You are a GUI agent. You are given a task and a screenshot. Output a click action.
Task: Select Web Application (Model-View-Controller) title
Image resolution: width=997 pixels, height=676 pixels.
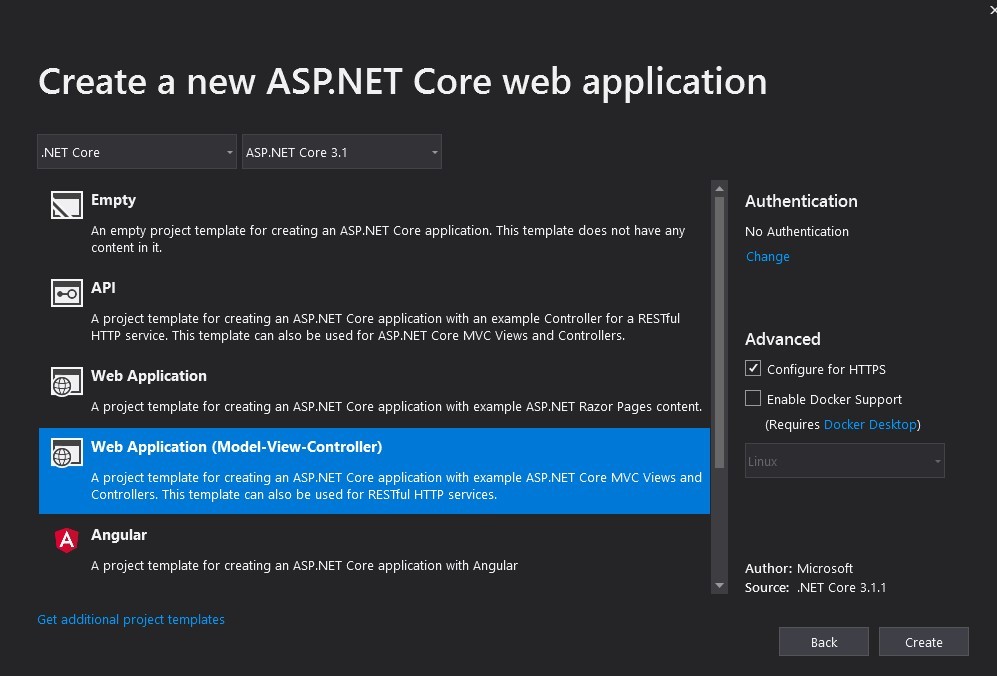[x=237, y=446]
